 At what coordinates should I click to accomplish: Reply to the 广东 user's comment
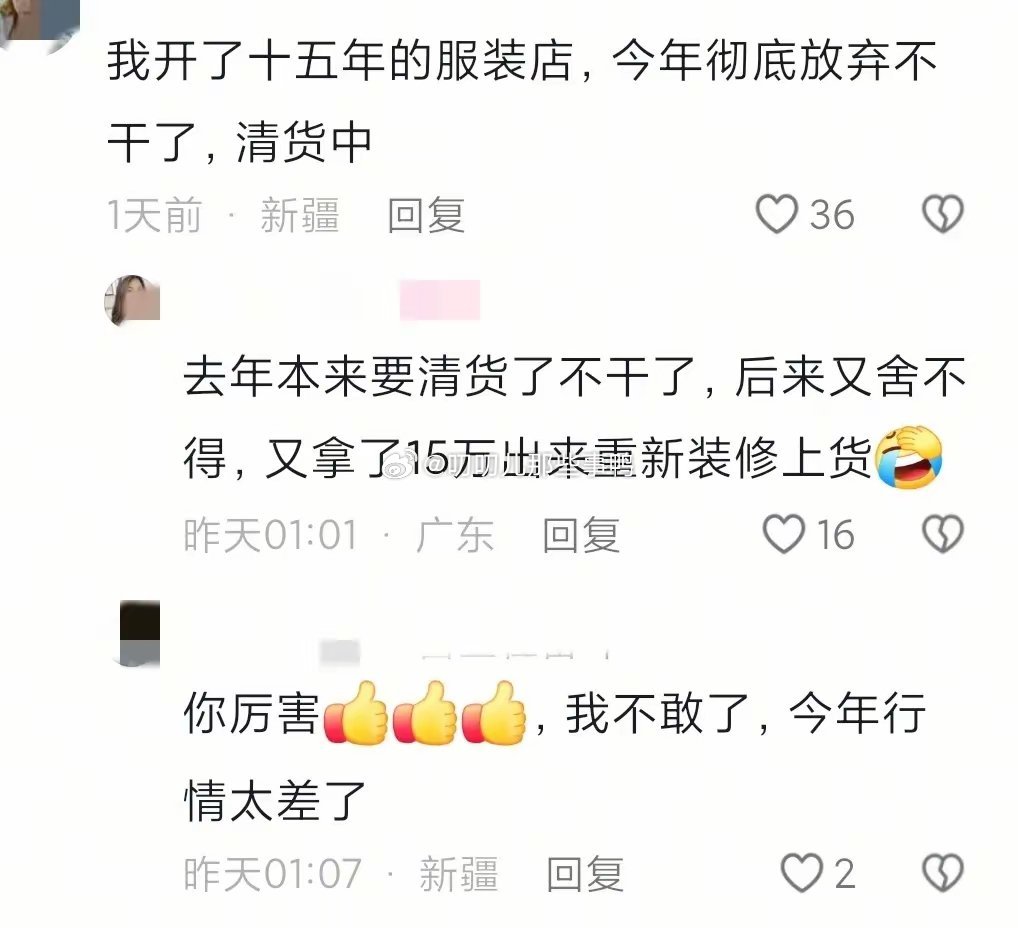pos(581,535)
